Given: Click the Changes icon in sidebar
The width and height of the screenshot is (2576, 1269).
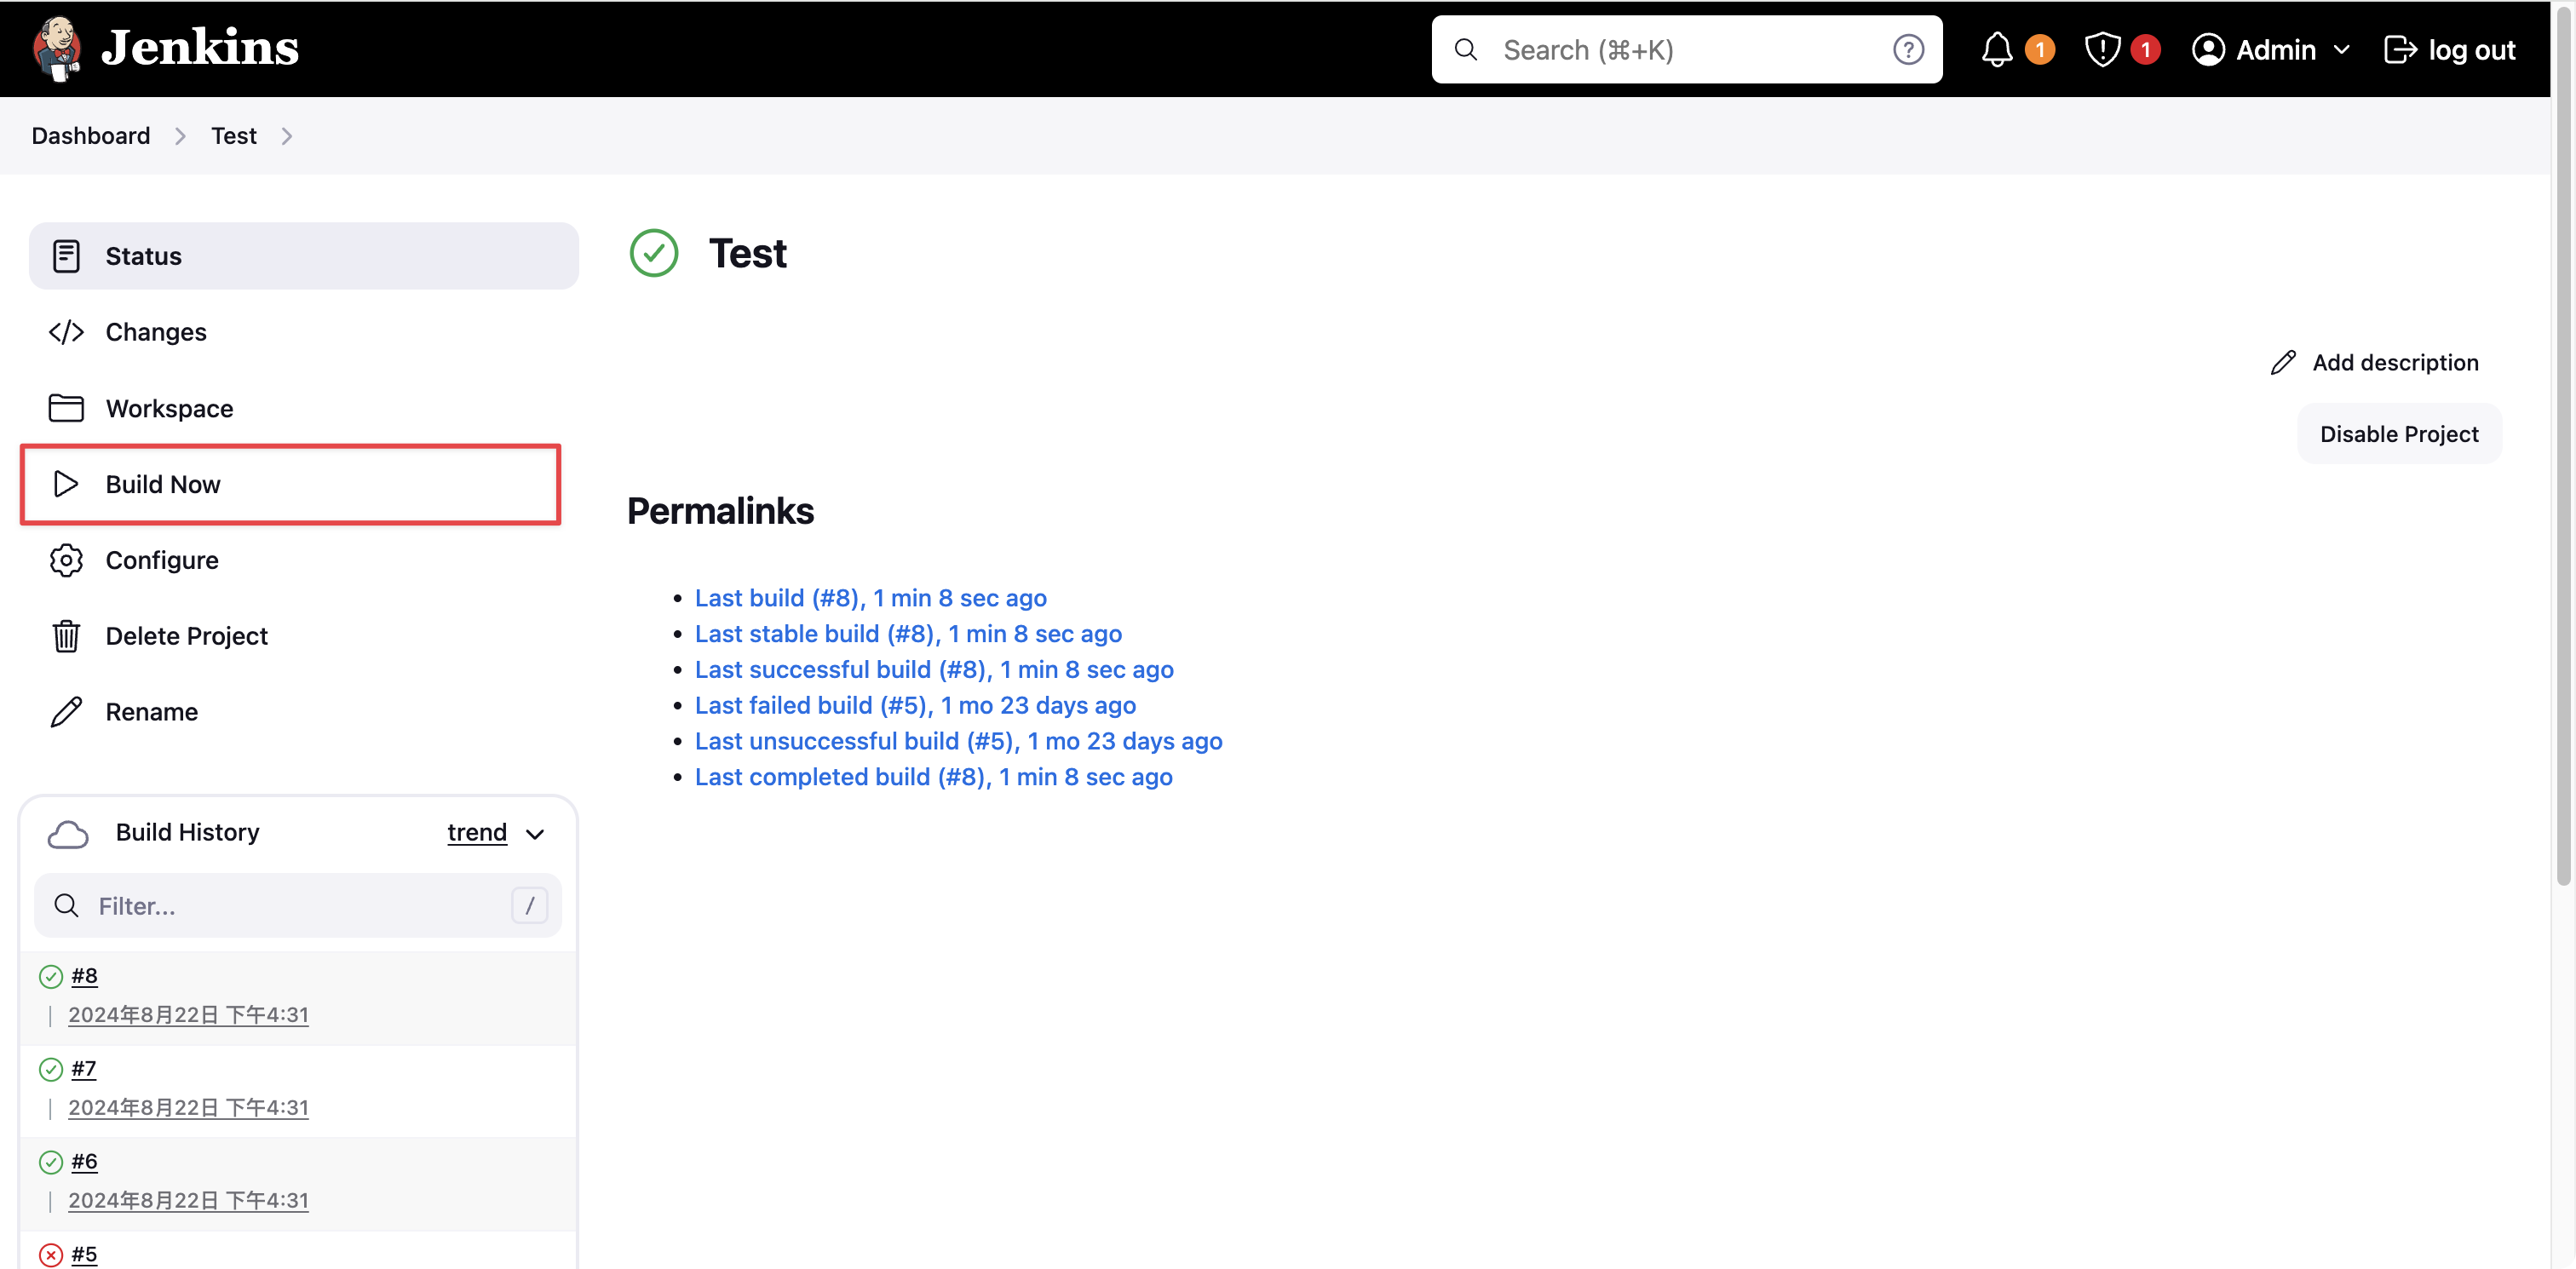Looking at the screenshot, I should click(66, 330).
